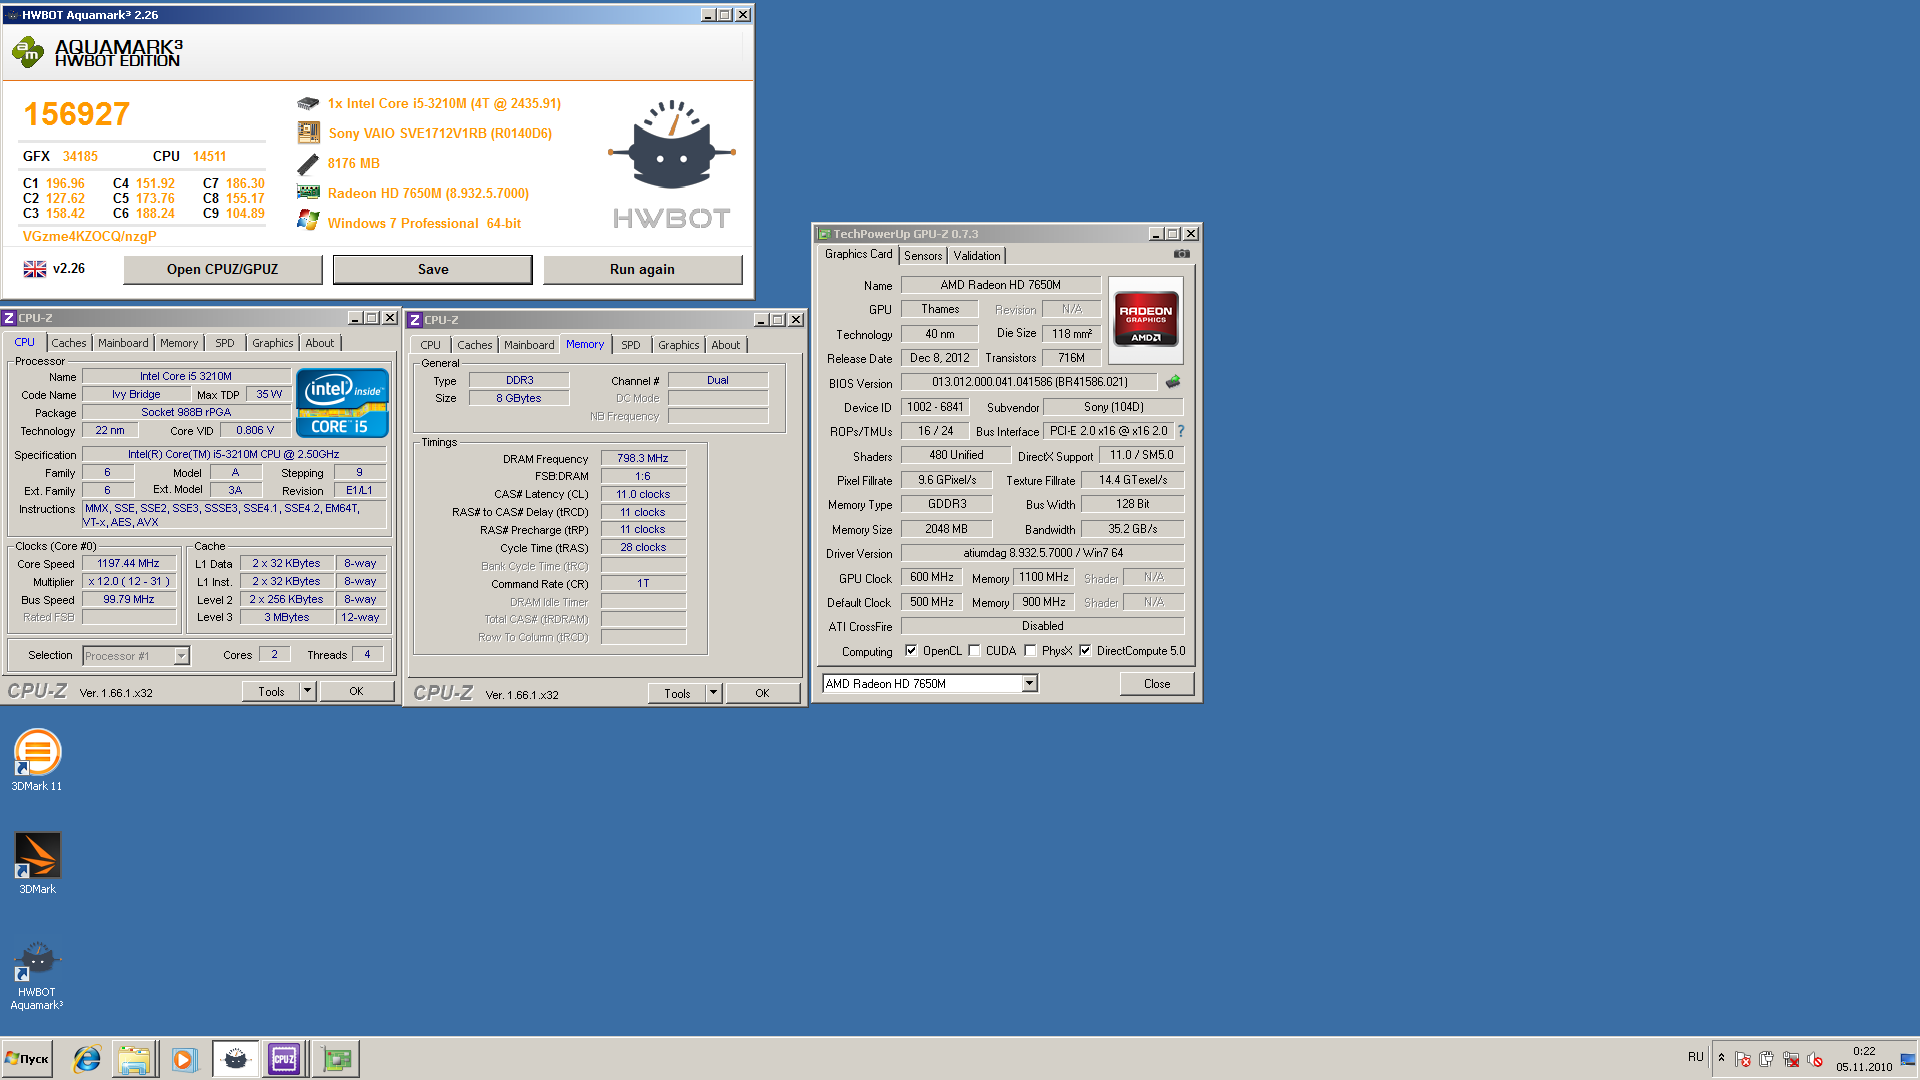The width and height of the screenshot is (1920, 1080).
Task: Switch to Validation tab in GPU-Z
Action: point(977,256)
